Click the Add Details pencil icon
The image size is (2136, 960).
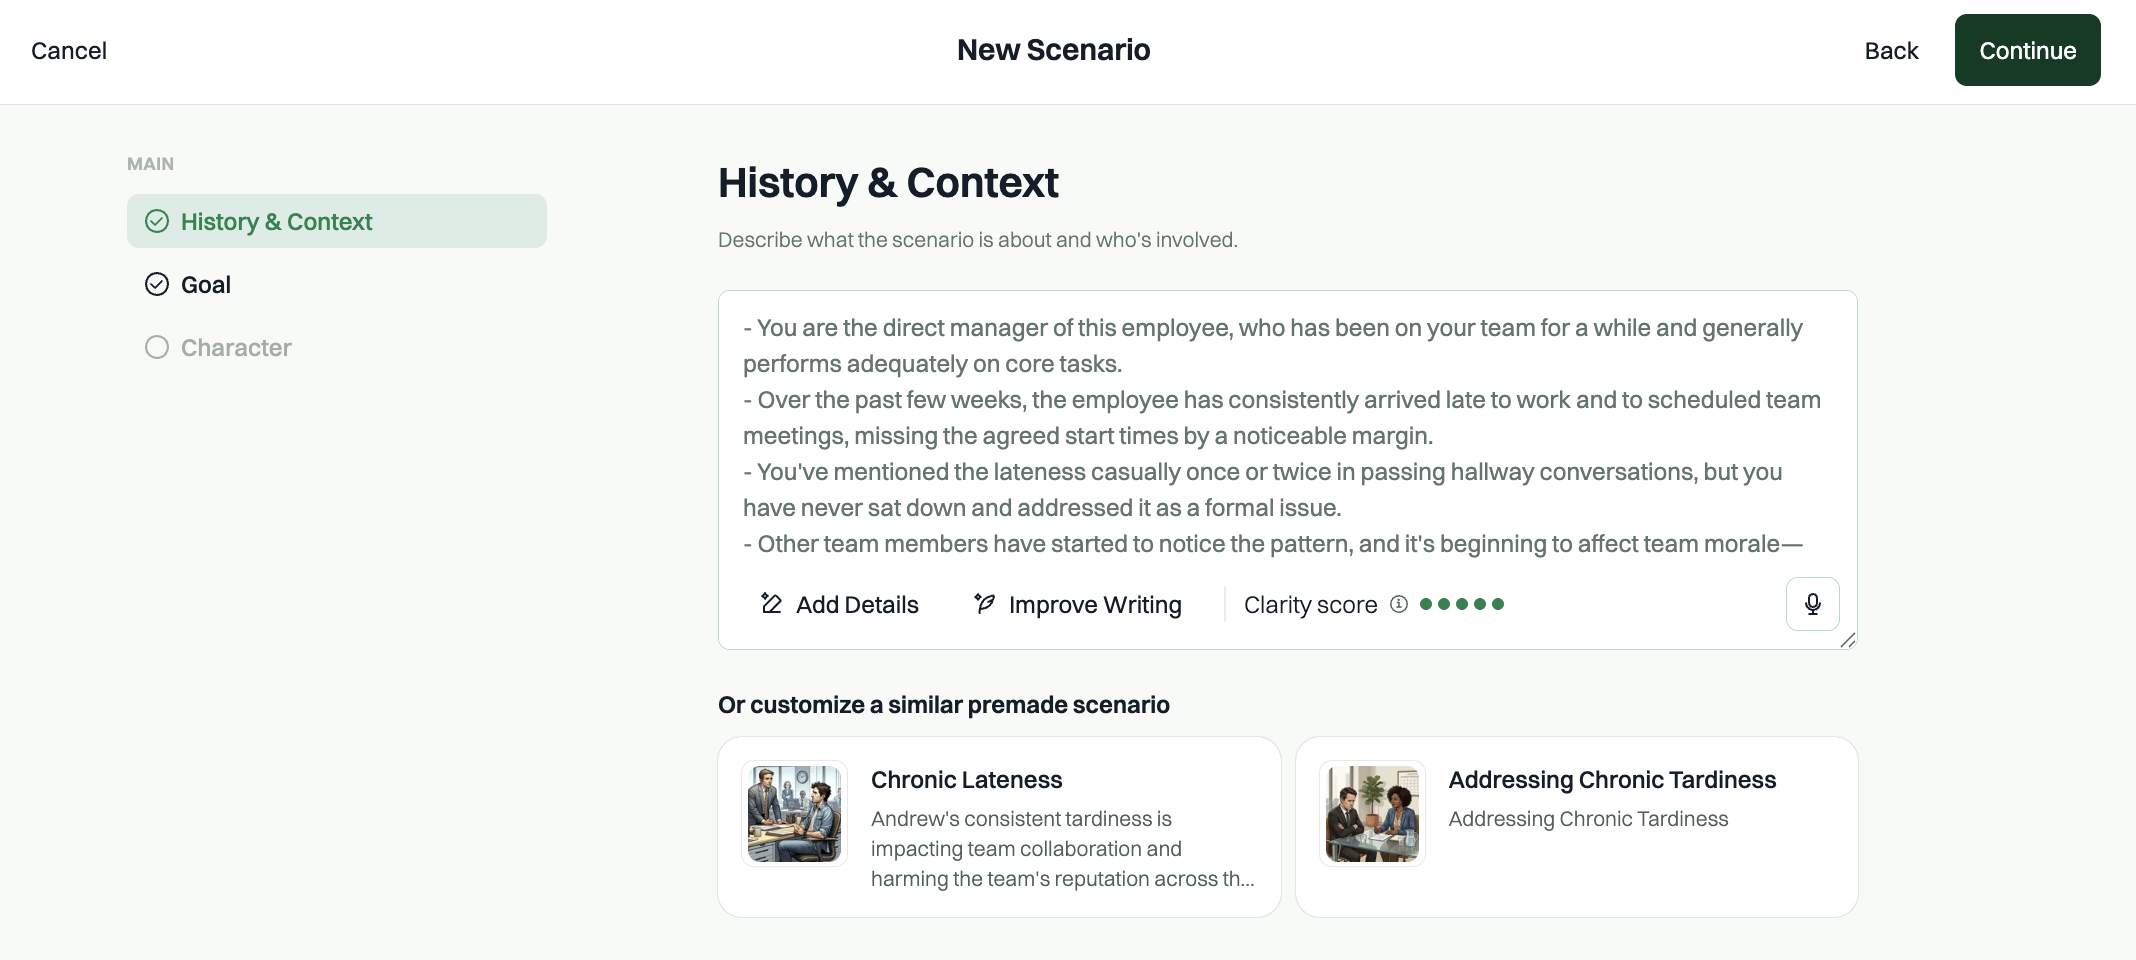click(771, 603)
